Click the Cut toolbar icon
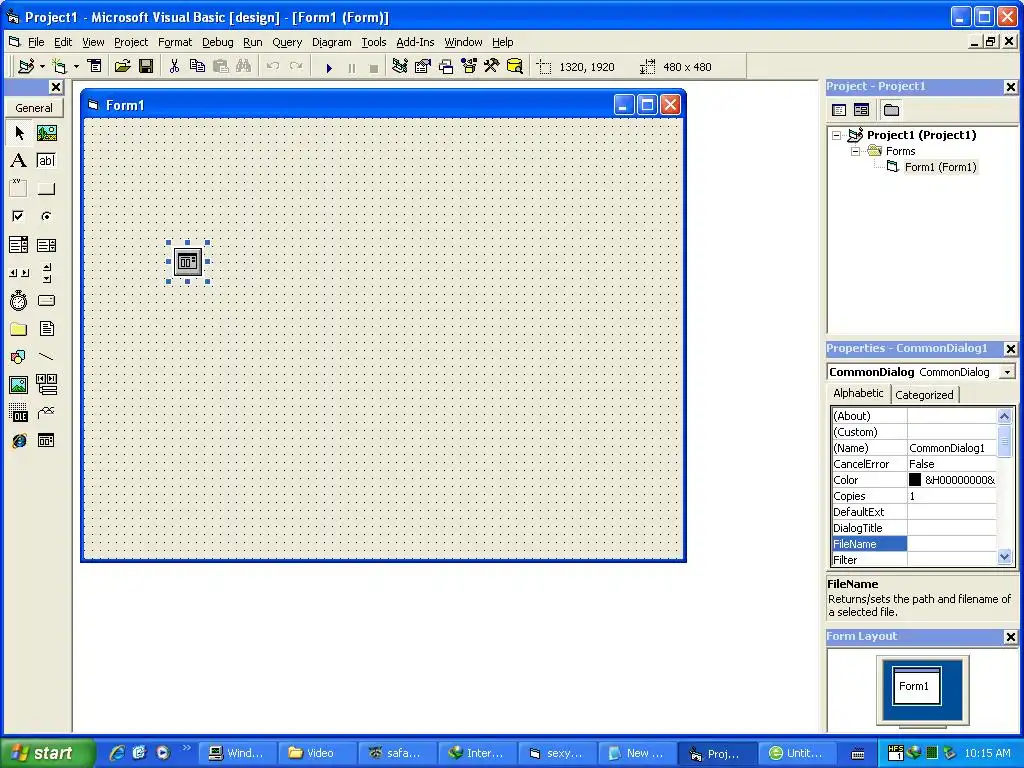The width and height of the screenshot is (1024, 768). [174, 67]
